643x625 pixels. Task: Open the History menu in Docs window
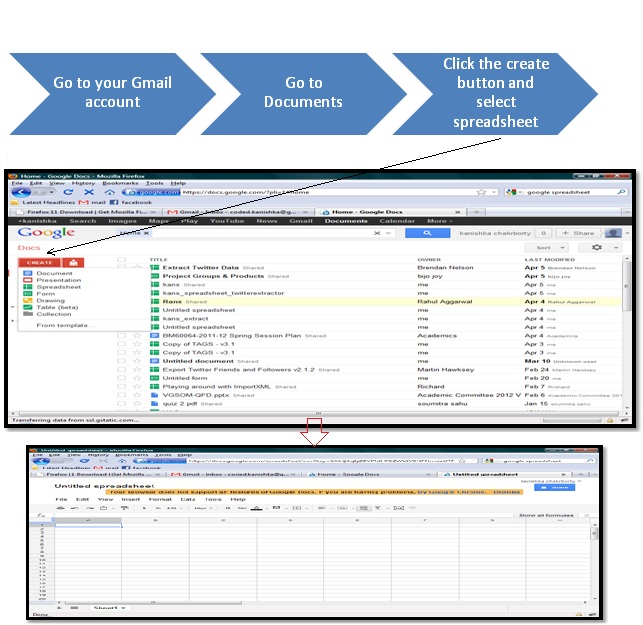83,183
